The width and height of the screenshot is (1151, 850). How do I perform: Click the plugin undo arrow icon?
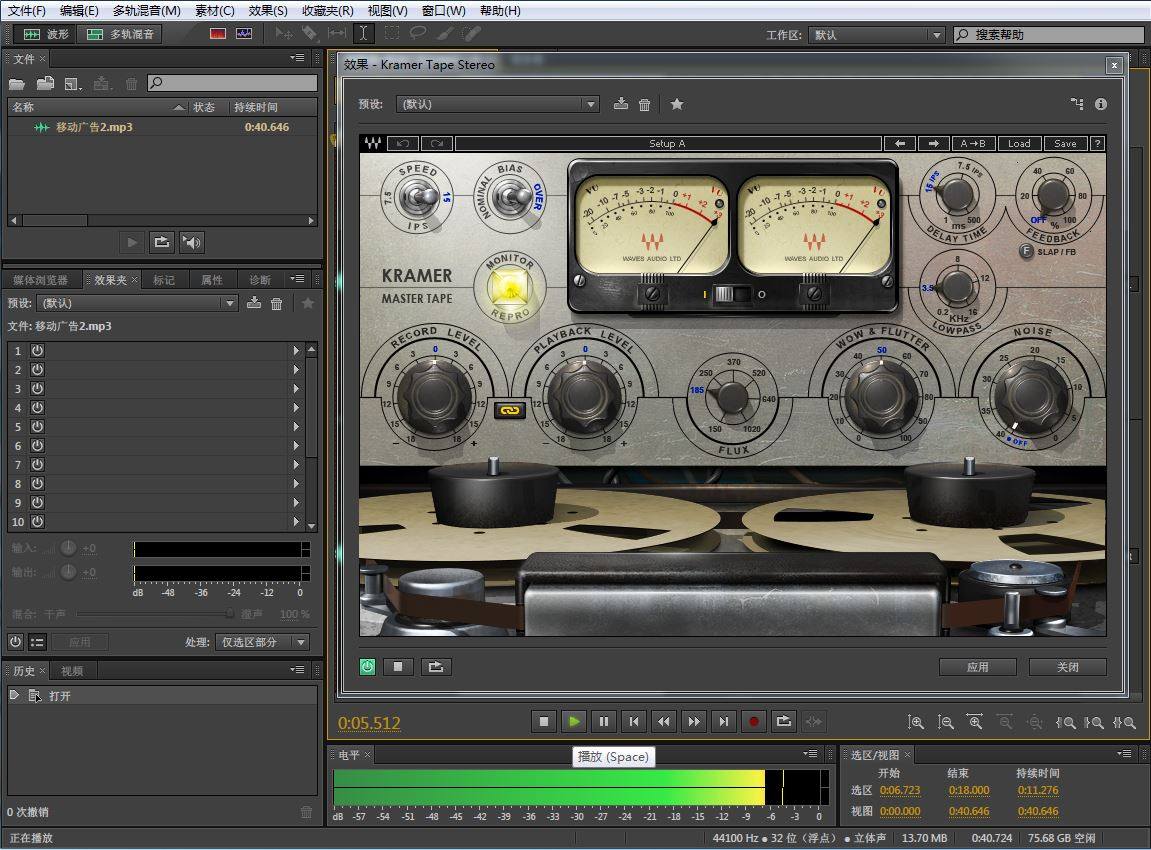point(403,143)
